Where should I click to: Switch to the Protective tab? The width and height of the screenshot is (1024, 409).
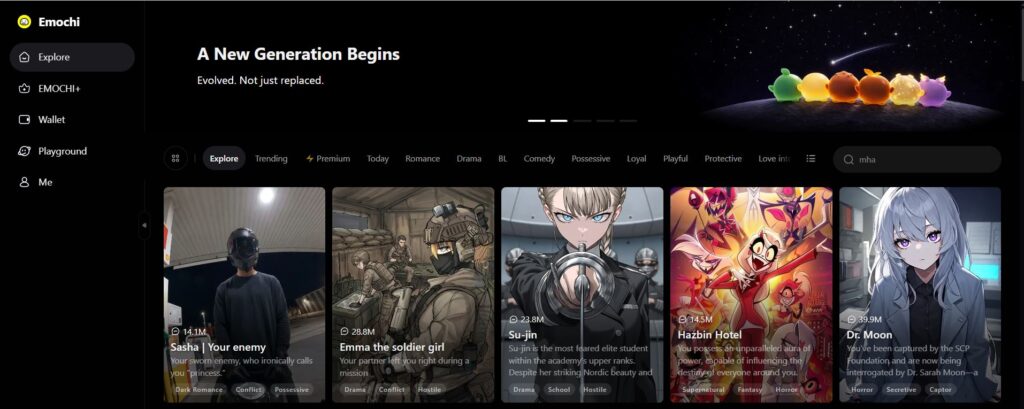pyautogui.click(x=723, y=158)
